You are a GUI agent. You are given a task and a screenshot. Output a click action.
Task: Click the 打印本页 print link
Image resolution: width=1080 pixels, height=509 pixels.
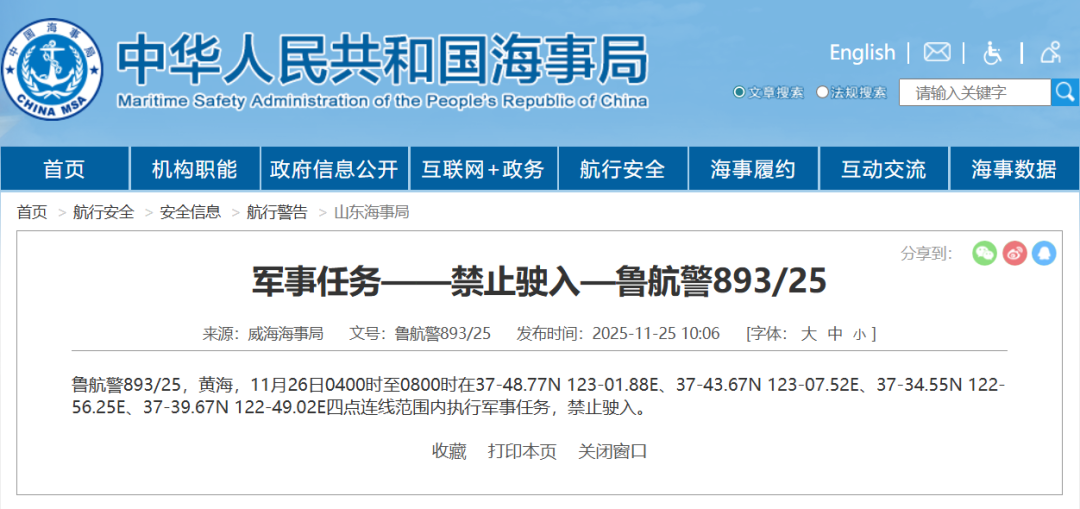pos(522,452)
